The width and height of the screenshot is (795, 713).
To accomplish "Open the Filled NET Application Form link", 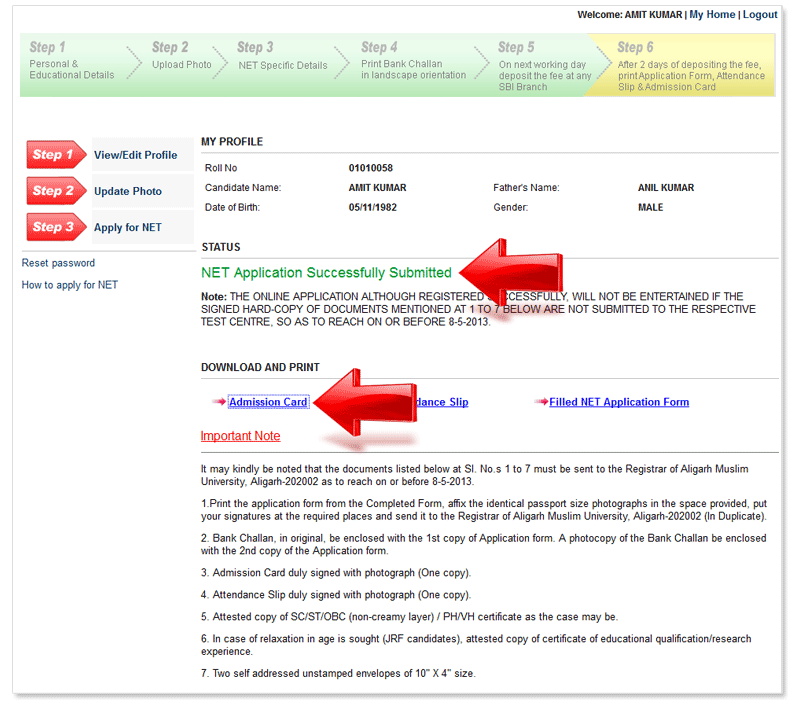I will pyautogui.click(x=619, y=402).
